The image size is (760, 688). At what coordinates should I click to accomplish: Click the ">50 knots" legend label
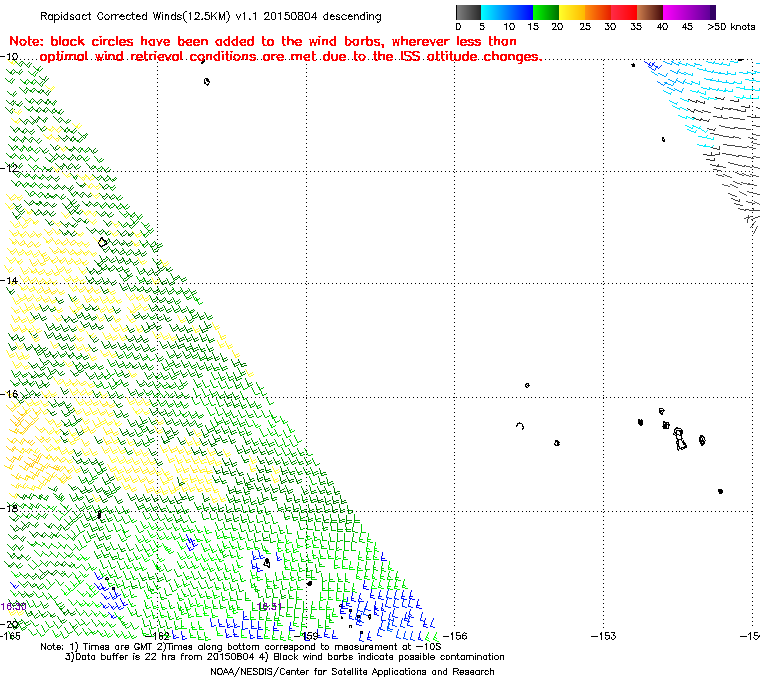coord(731,27)
